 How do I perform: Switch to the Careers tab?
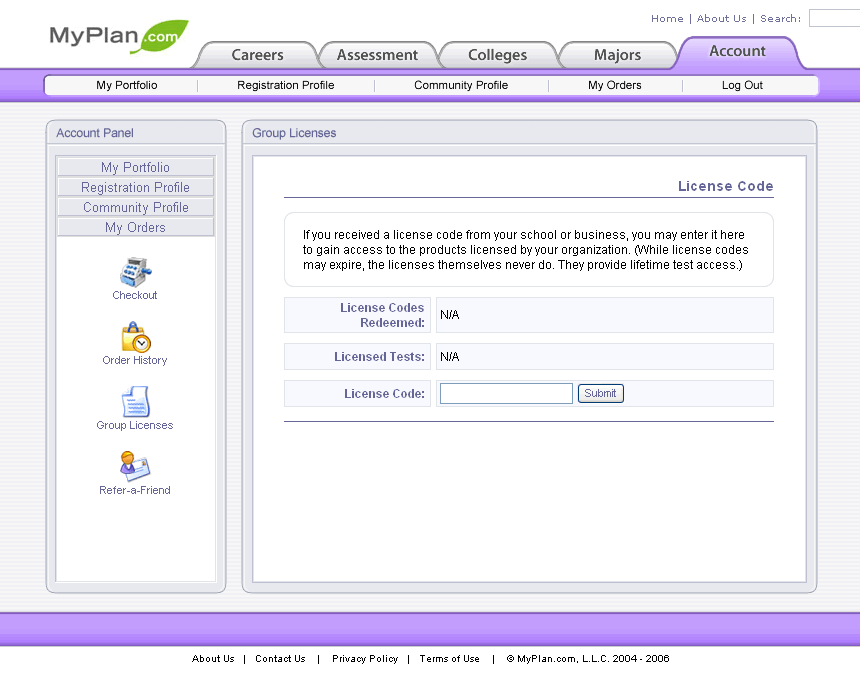257,55
